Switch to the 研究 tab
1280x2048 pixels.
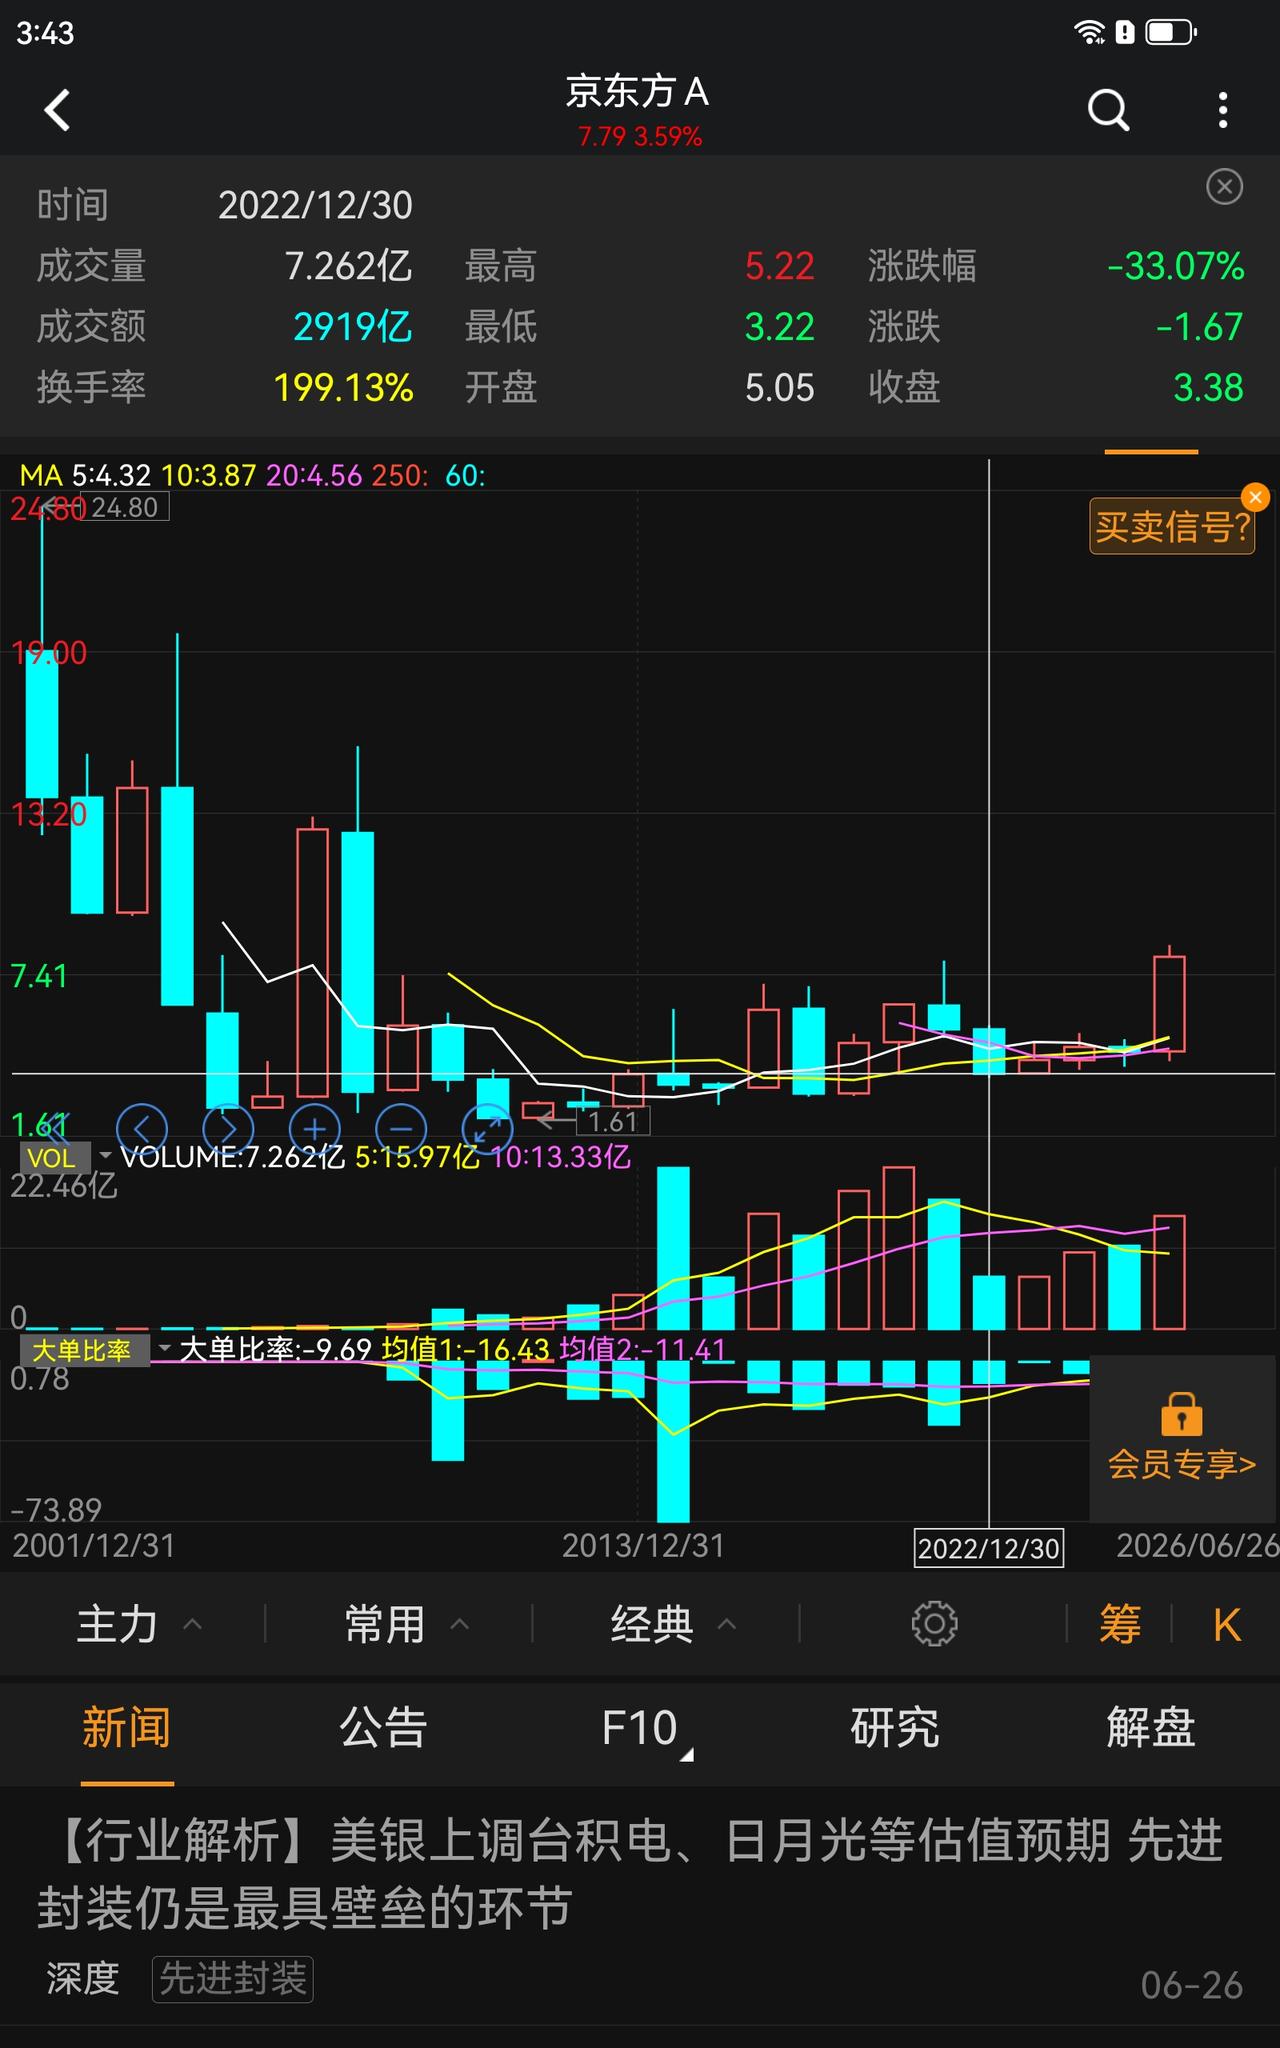pyautogui.click(x=895, y=1728)
